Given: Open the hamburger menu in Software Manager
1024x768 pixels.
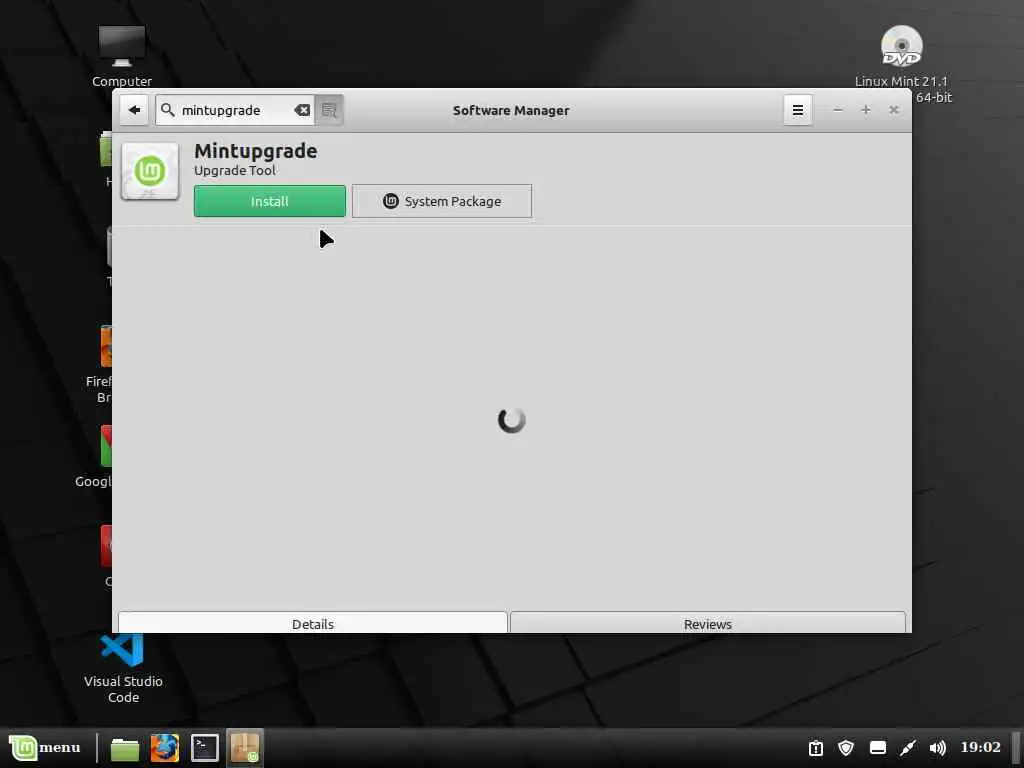Looking at the screenshot, I should point(797,110).
